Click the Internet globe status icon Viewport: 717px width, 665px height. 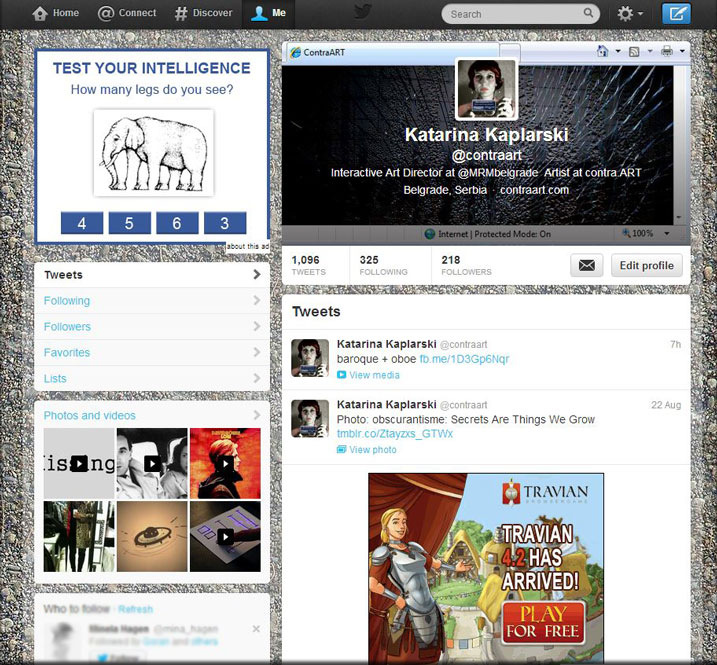(x=429, y=234)
